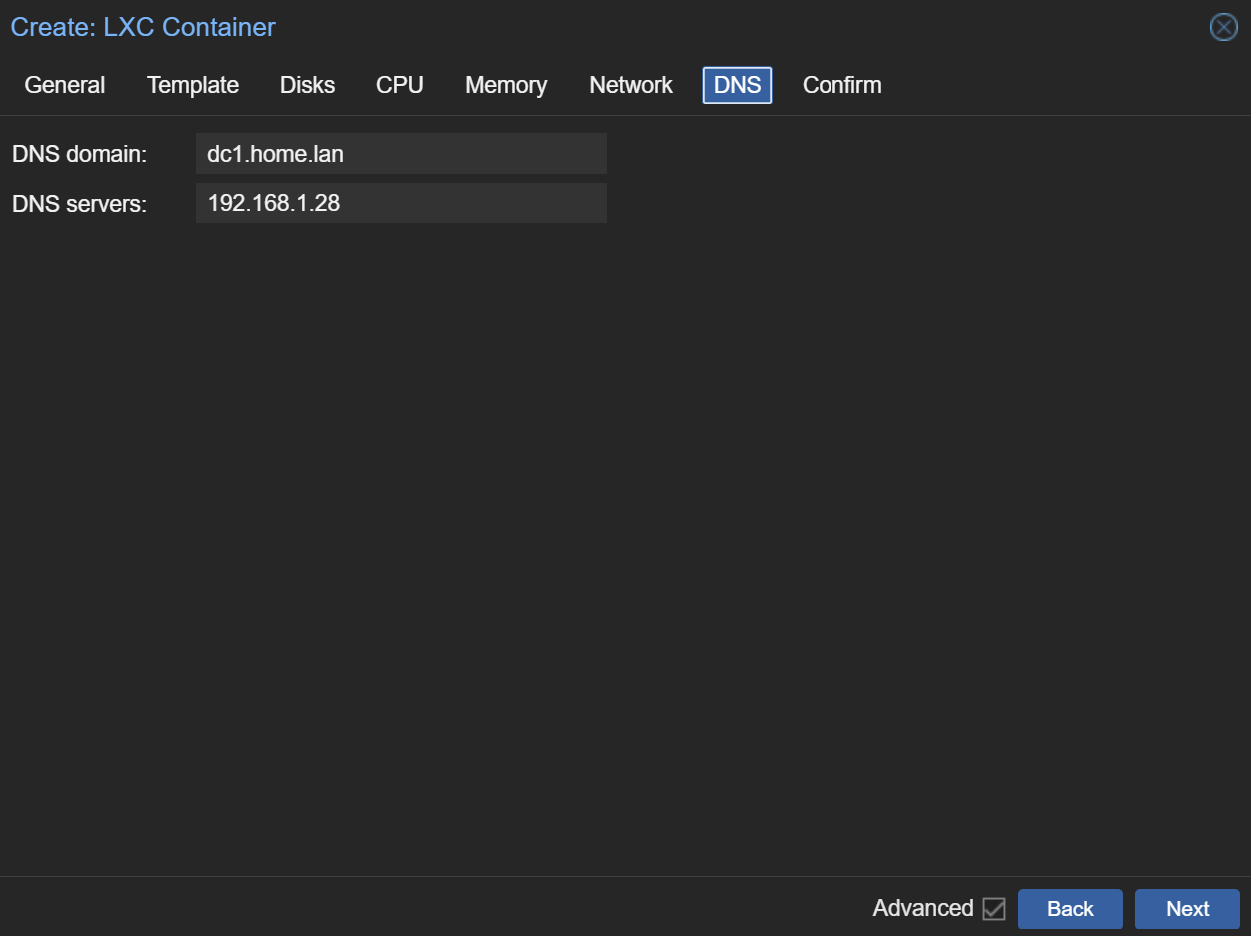Switch to the Network tab

pyautogui.click(x=631, y=86)
